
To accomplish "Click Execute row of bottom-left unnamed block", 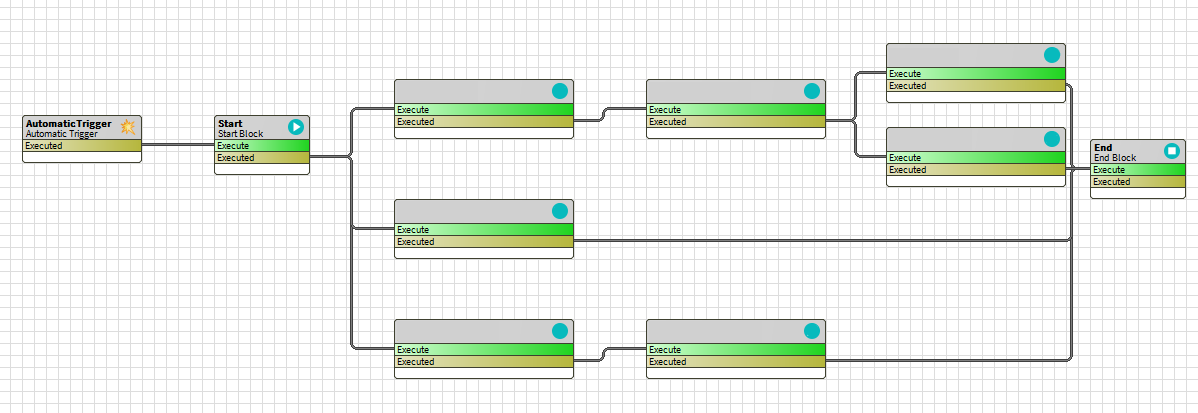I will click(x=483, y=350).
